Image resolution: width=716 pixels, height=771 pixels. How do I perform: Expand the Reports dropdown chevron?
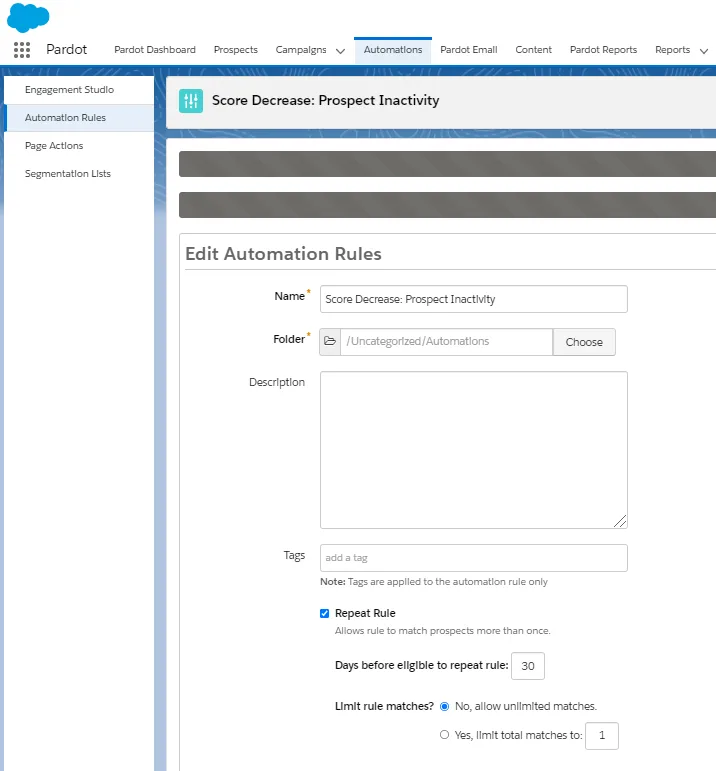tap(704, 51)
